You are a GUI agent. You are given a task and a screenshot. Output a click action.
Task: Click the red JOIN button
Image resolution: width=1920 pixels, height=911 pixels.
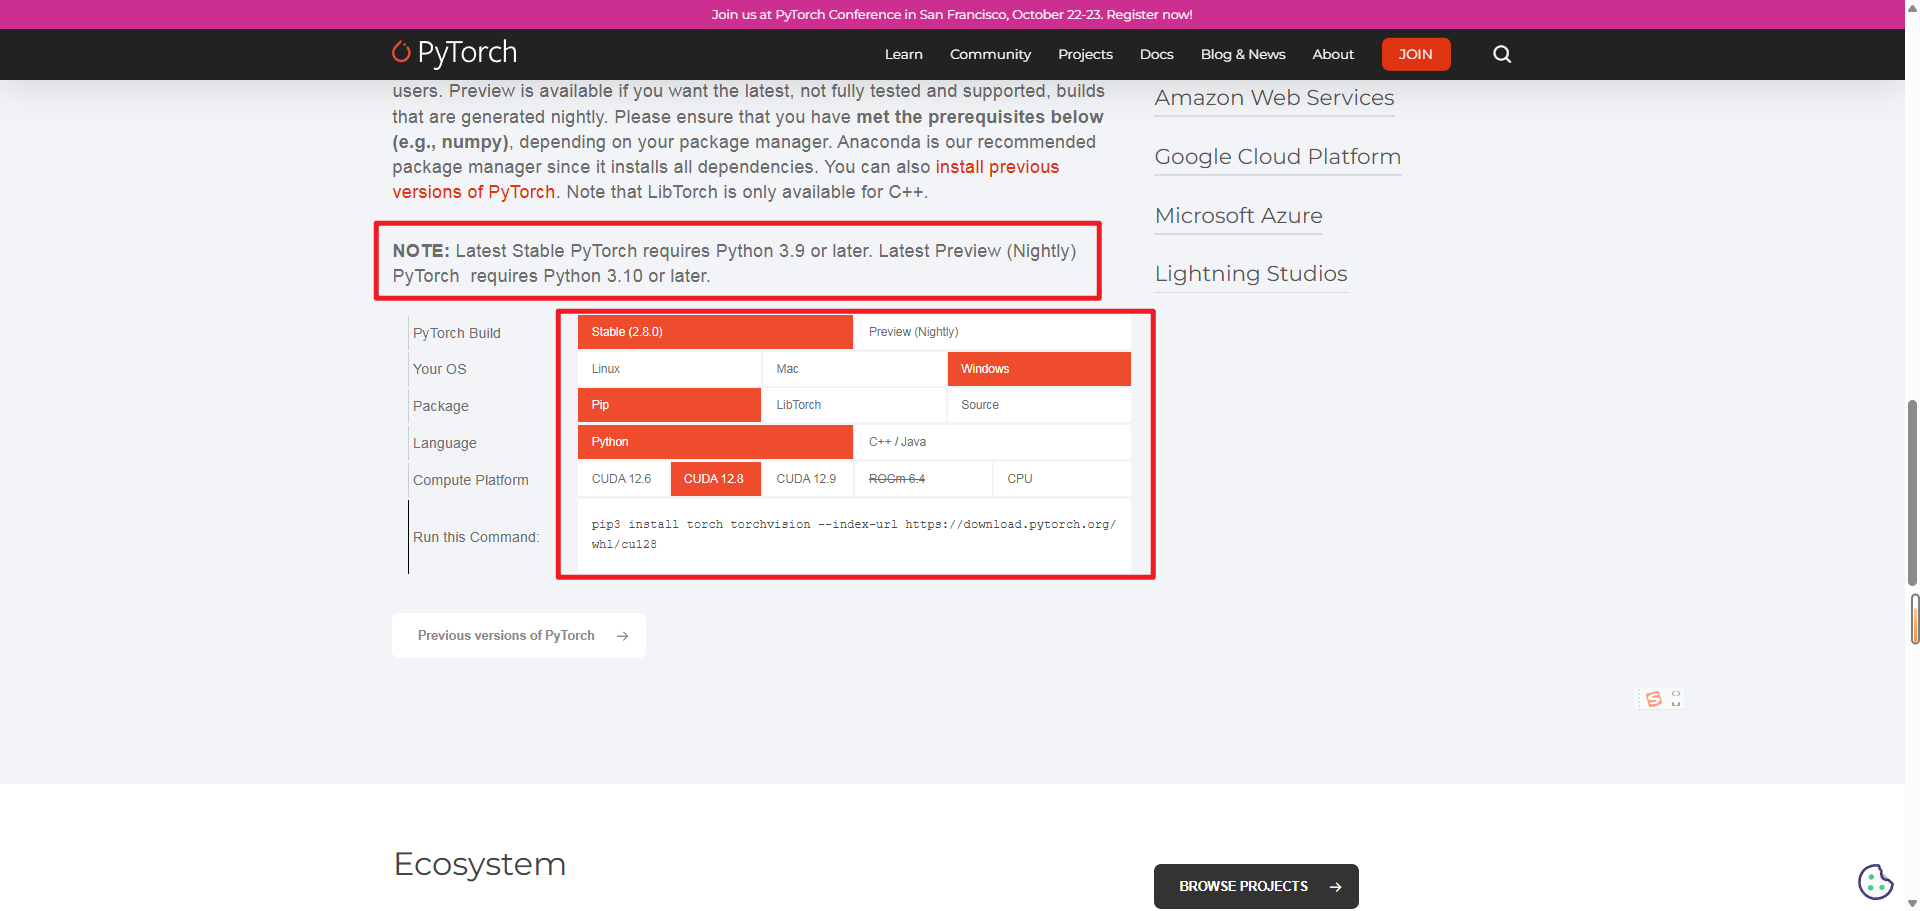click(x=1416, y=54)
